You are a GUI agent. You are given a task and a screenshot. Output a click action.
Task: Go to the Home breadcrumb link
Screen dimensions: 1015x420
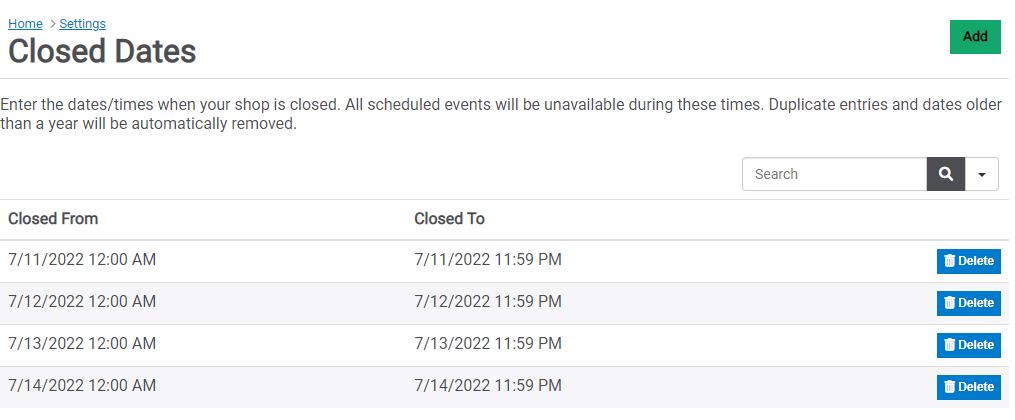pos(25,24)
